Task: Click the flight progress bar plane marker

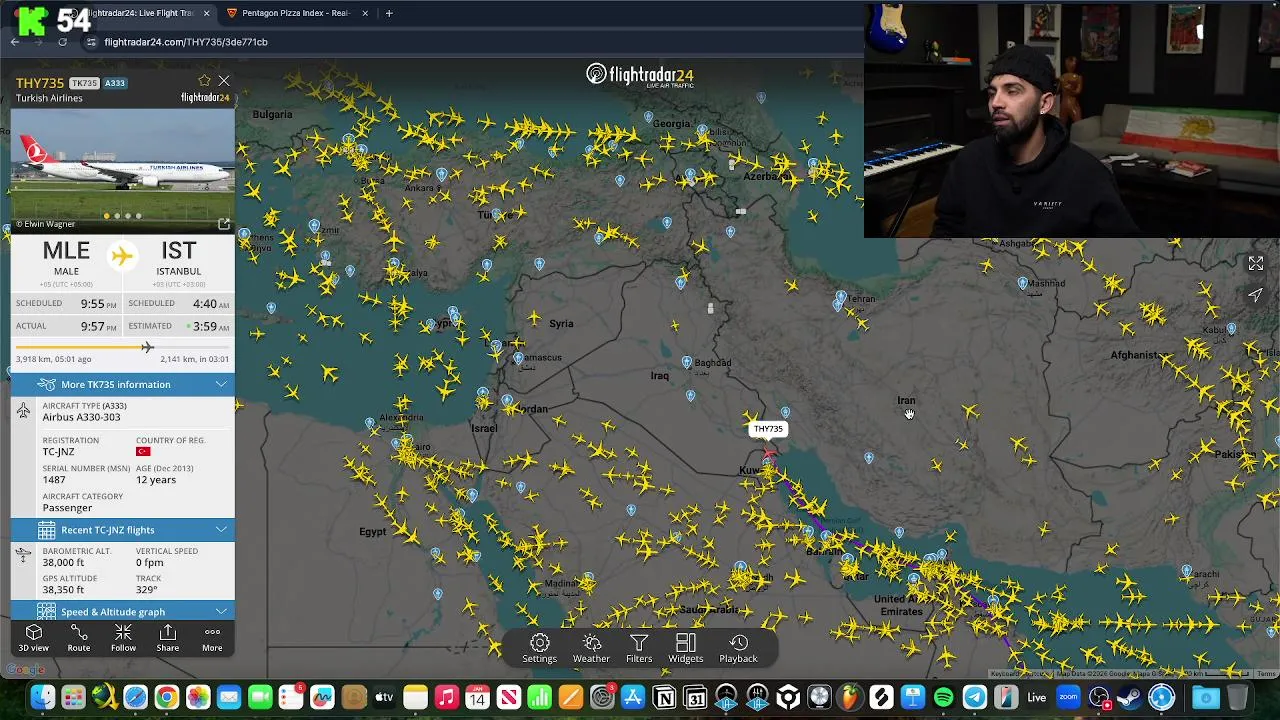Action: 147,347
